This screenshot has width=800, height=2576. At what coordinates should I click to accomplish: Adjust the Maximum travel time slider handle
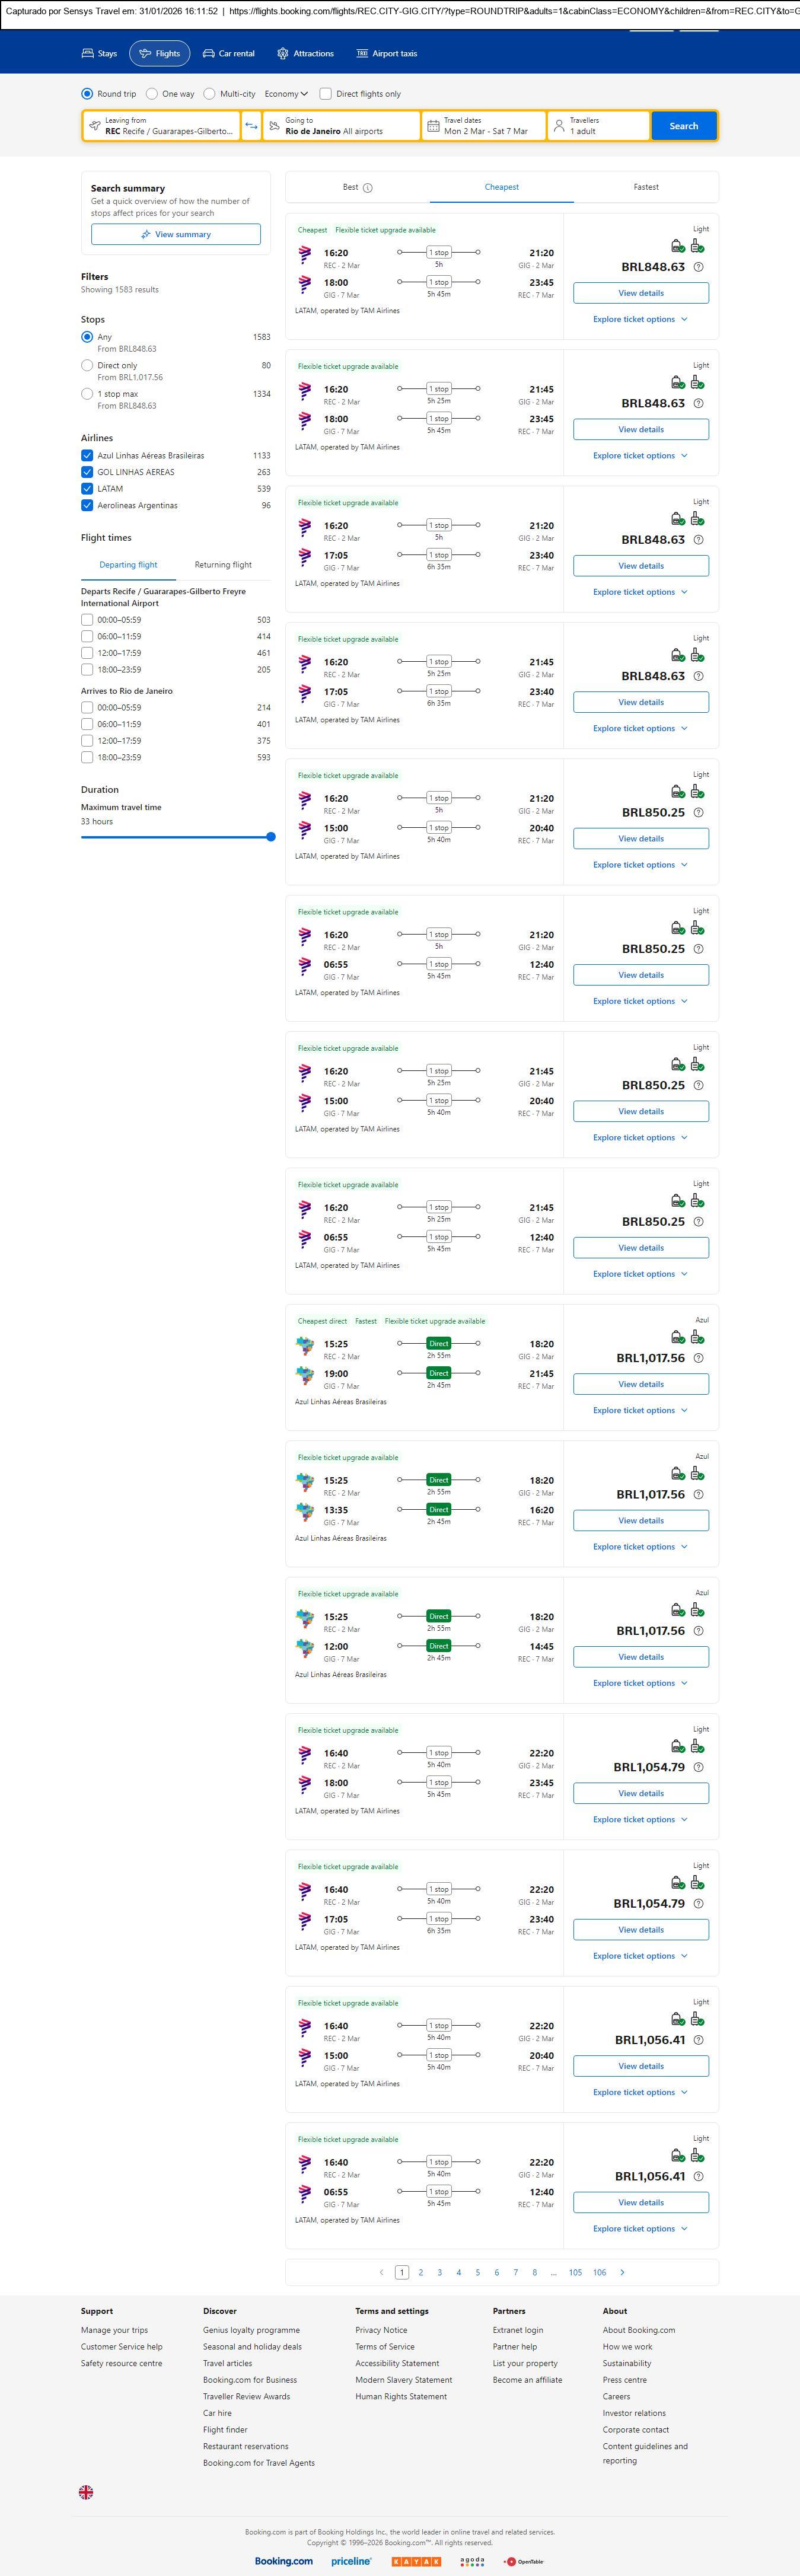(x=271, y=837)
